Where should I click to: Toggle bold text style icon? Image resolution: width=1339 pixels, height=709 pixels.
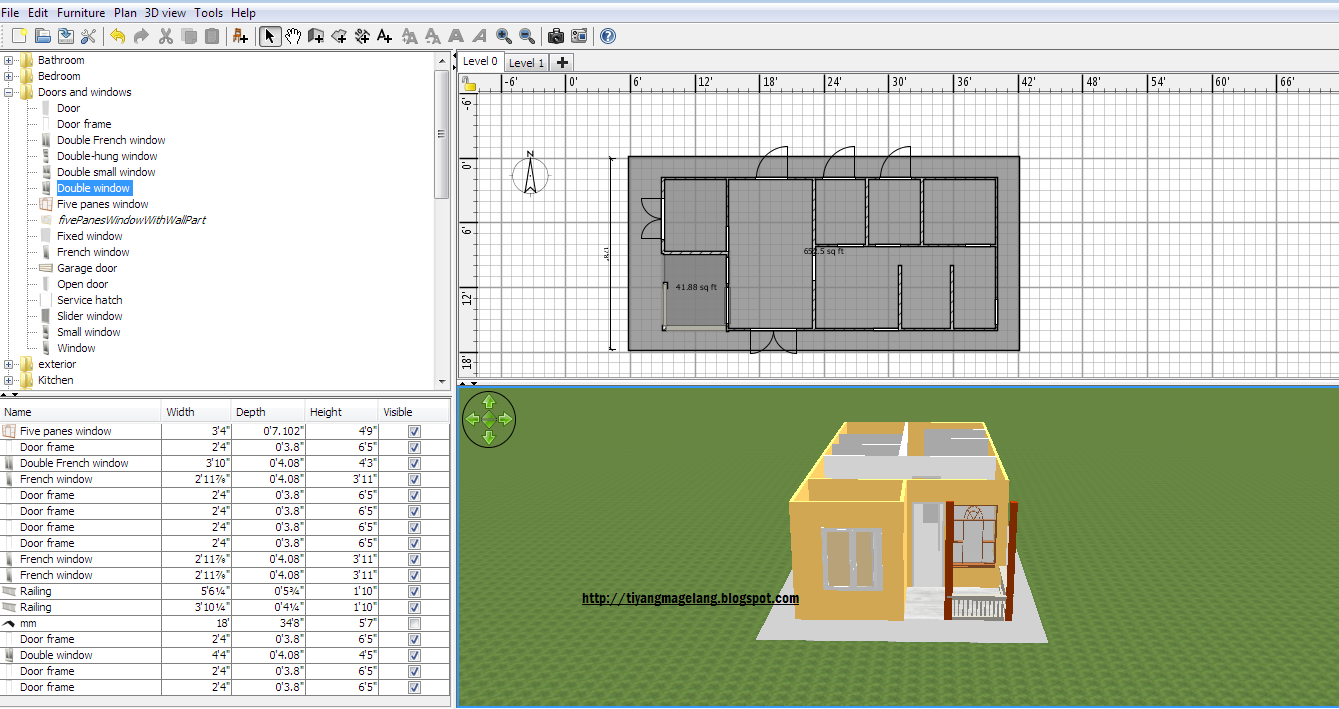[x=456, y=36]
